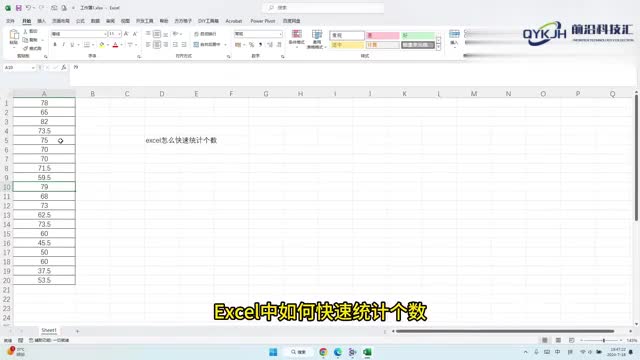Click the Insert Function fx icon
The height and width of the screenshot is (360, 640).
(64, 67)
